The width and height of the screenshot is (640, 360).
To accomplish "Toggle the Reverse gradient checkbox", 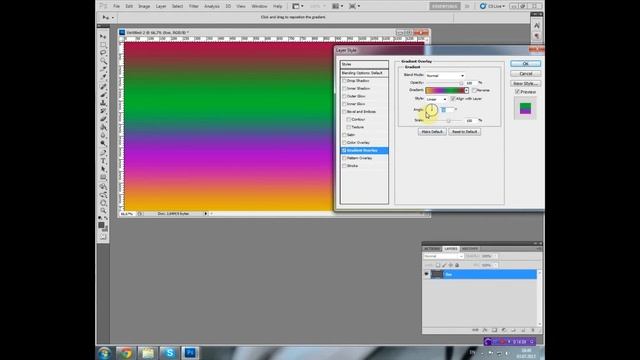I will click(474, 90).
